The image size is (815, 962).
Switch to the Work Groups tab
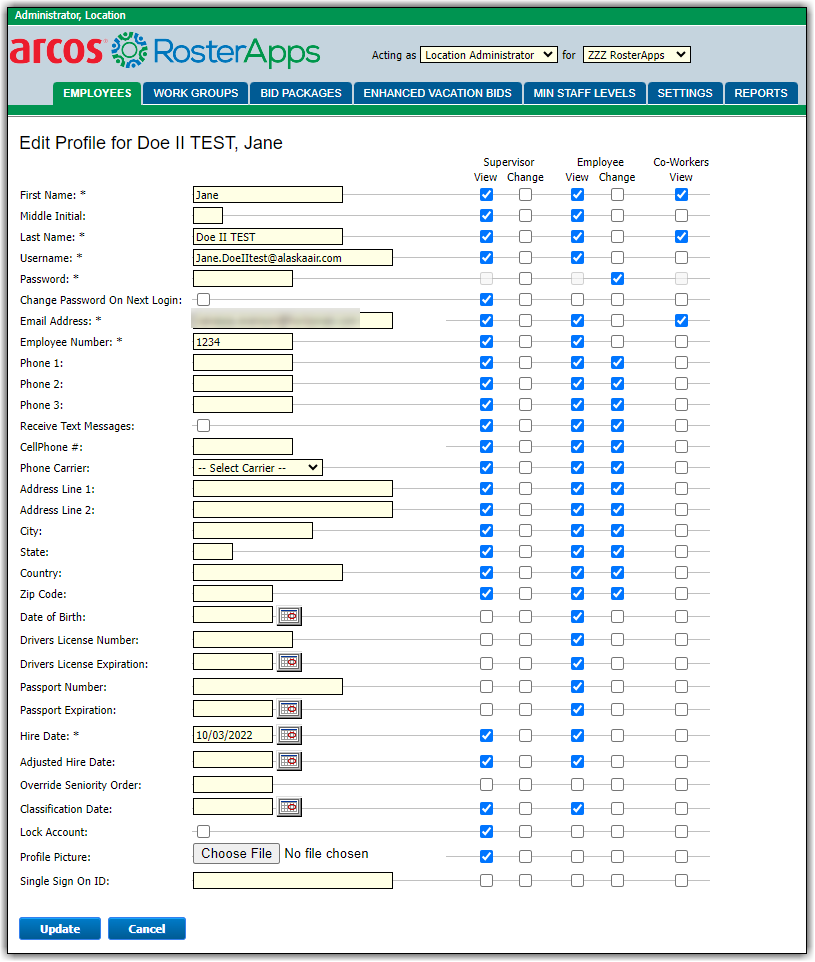196,93
